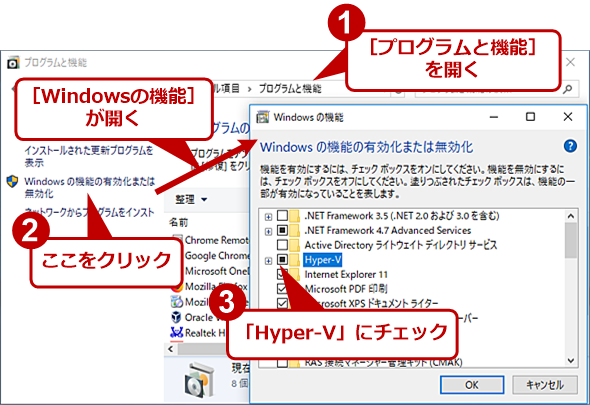The image size is (590, 405).
Task: Click the Windows Features title bar icon
Action: tap(263, 117)
